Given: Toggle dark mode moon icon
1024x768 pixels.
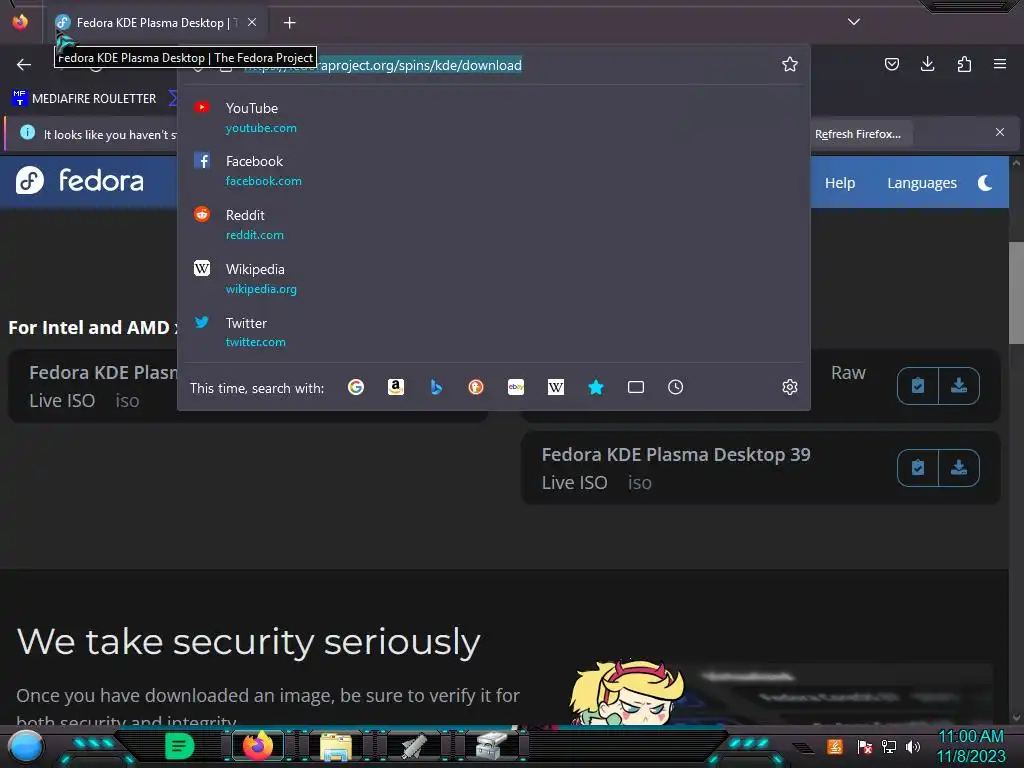Looking at the screenshot, I should pyautogui.click(x=985, y=183).
